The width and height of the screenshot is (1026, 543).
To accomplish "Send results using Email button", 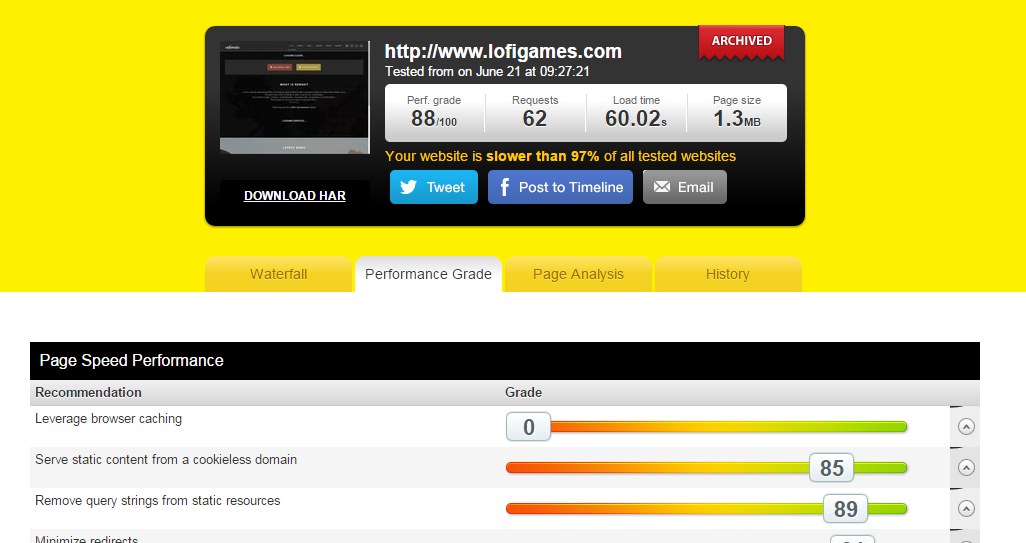I will (x=684, y=187).
